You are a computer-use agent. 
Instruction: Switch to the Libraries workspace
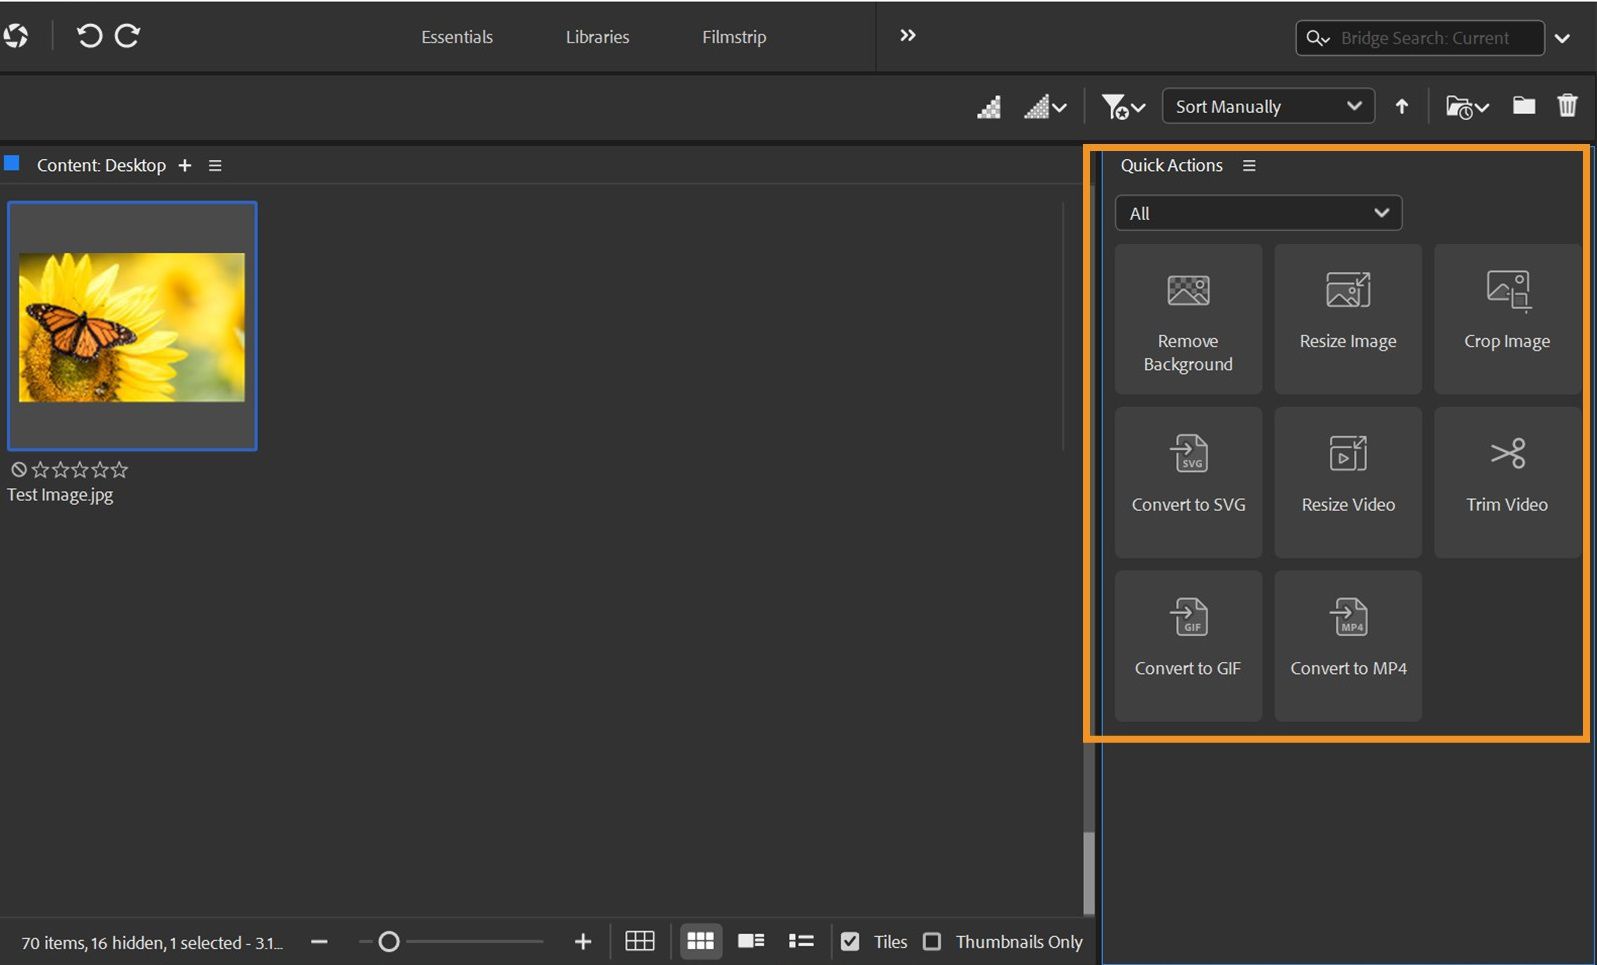(x=597, y=37)
